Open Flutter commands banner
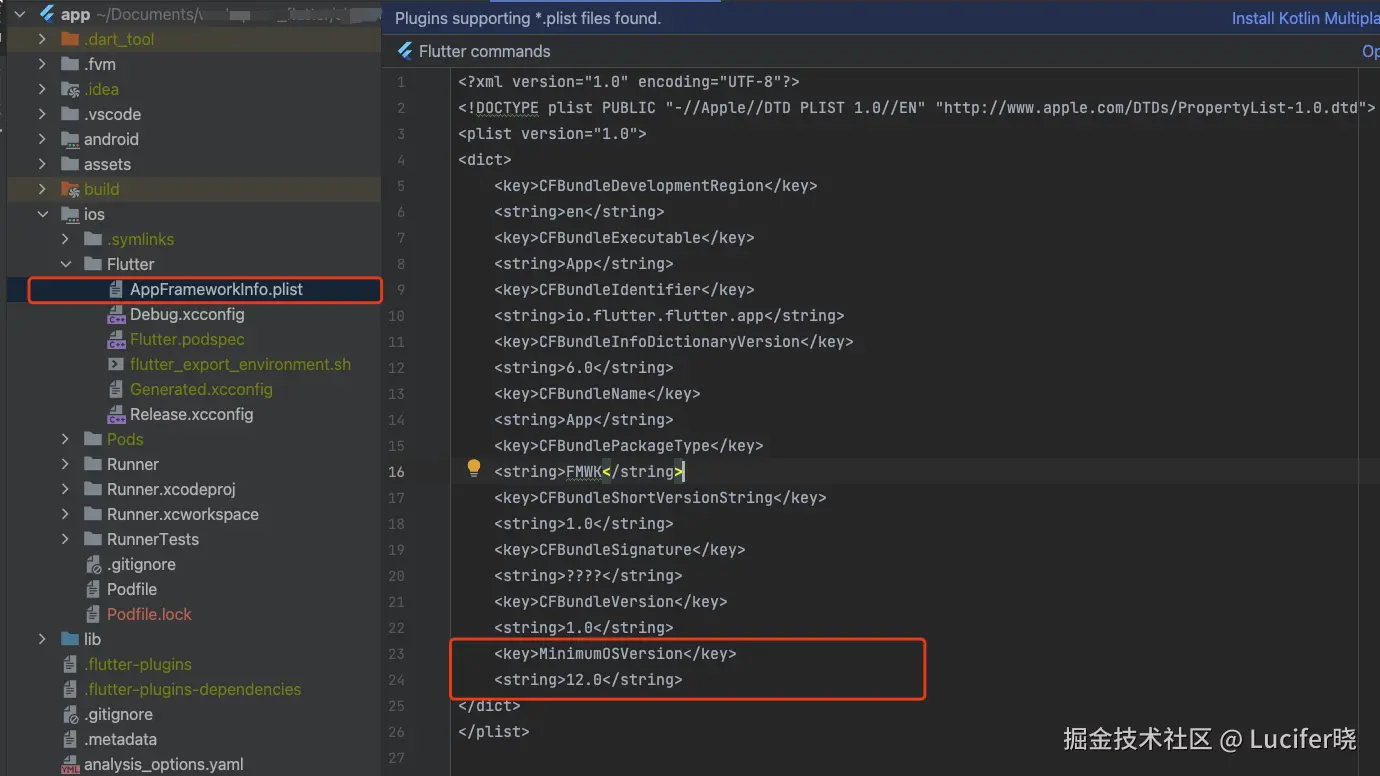The width and height of the screenshot is (1380, 776). pyautogui.click(x=484, y=51)
